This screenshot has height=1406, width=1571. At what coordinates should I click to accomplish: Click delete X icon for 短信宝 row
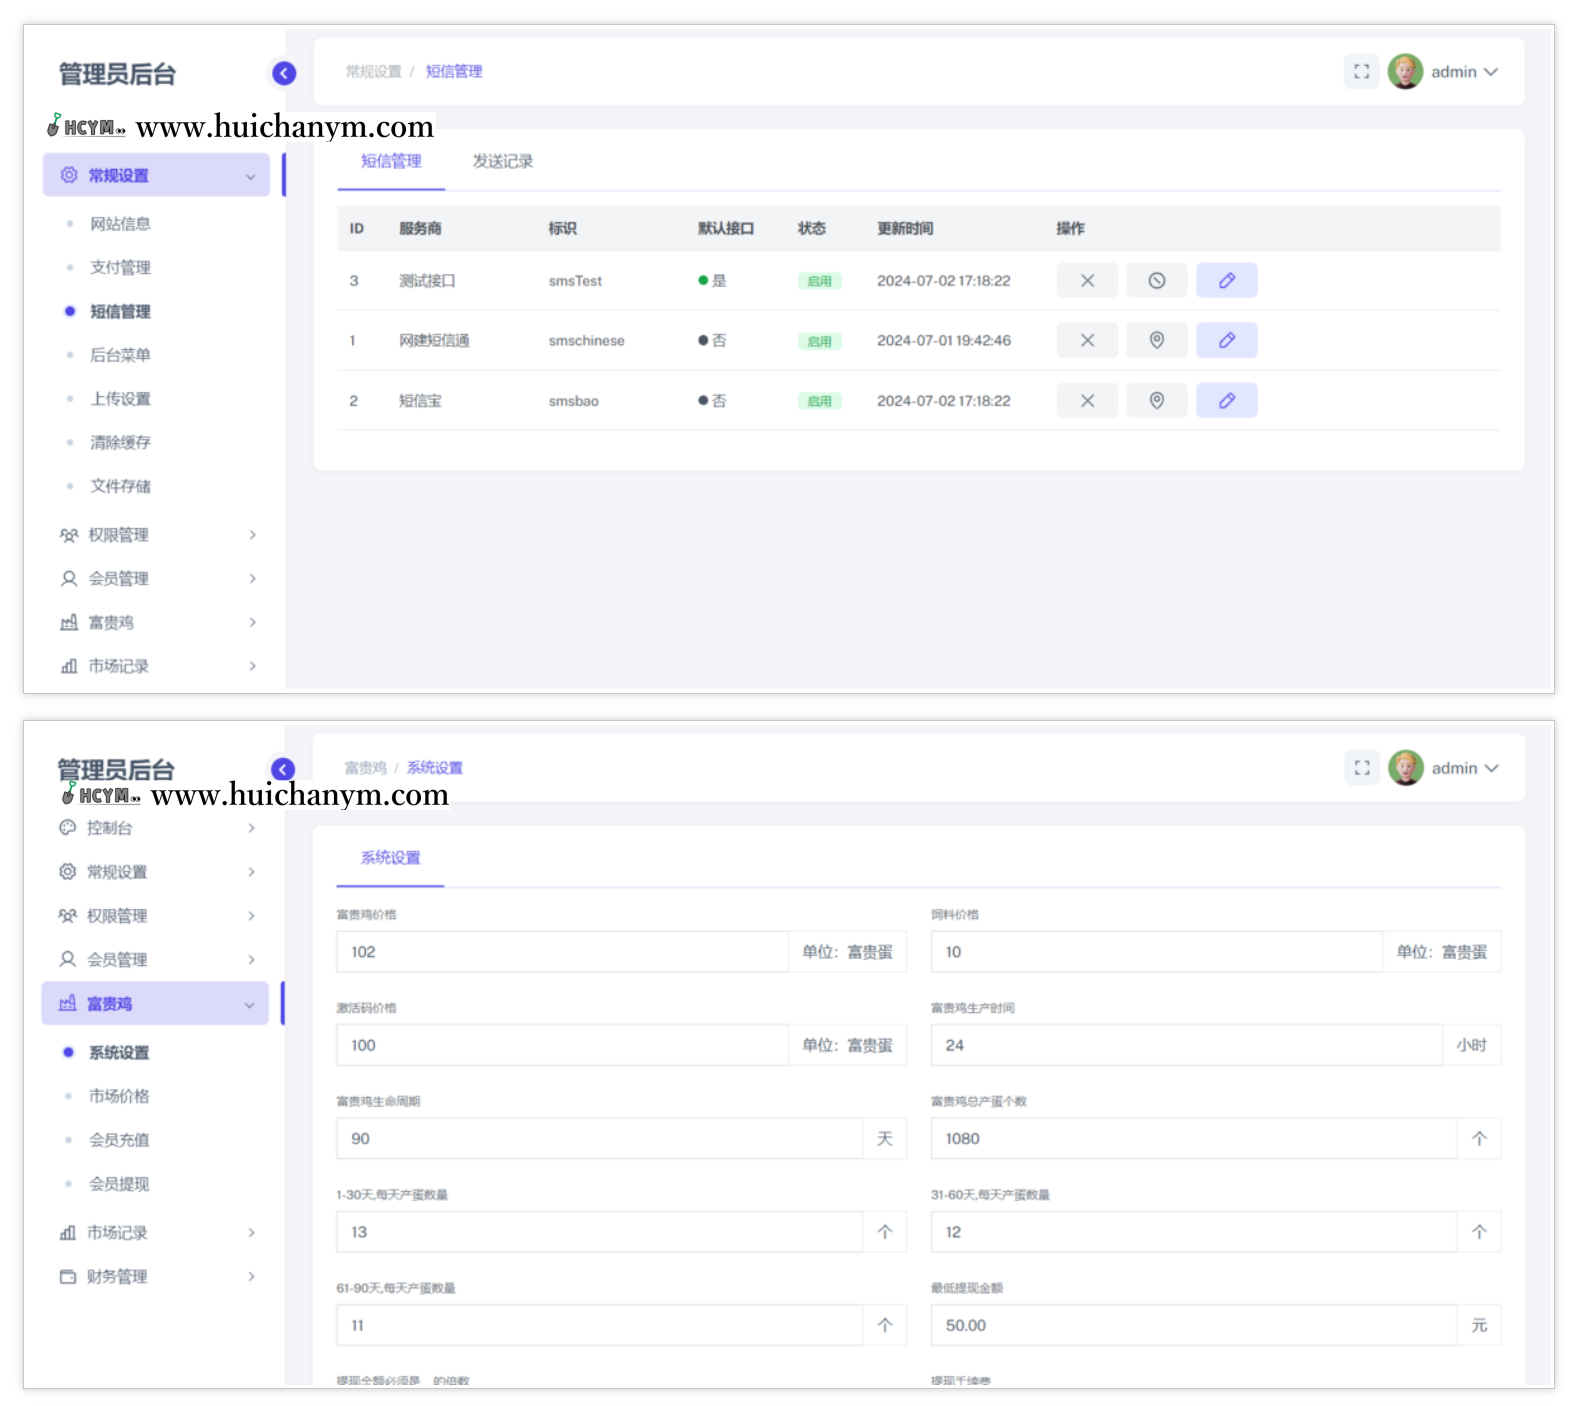1087,401
